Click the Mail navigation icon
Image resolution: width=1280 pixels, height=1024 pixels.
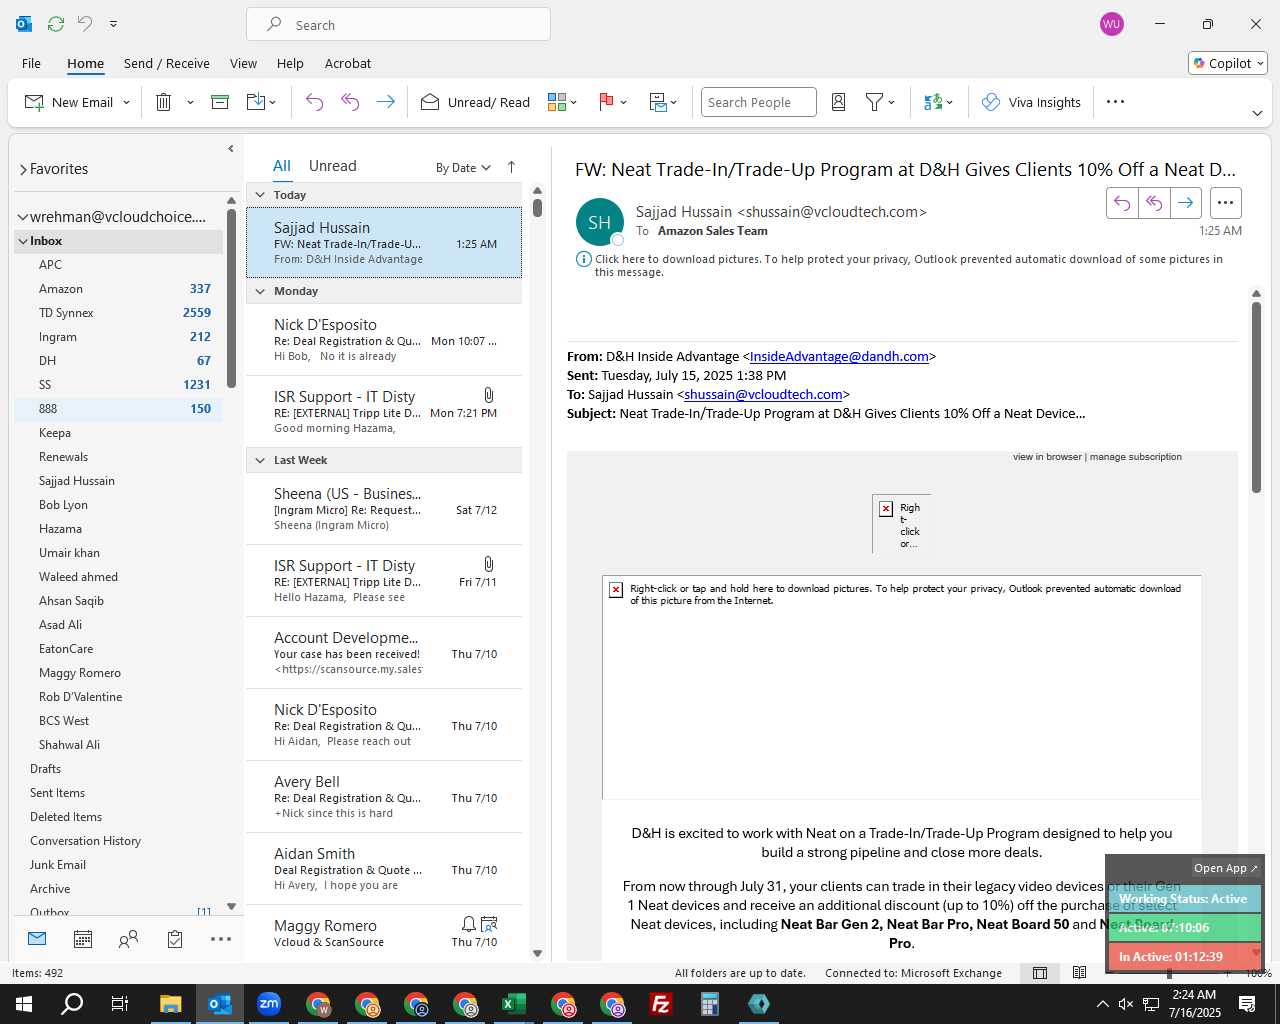coord(37,939)
